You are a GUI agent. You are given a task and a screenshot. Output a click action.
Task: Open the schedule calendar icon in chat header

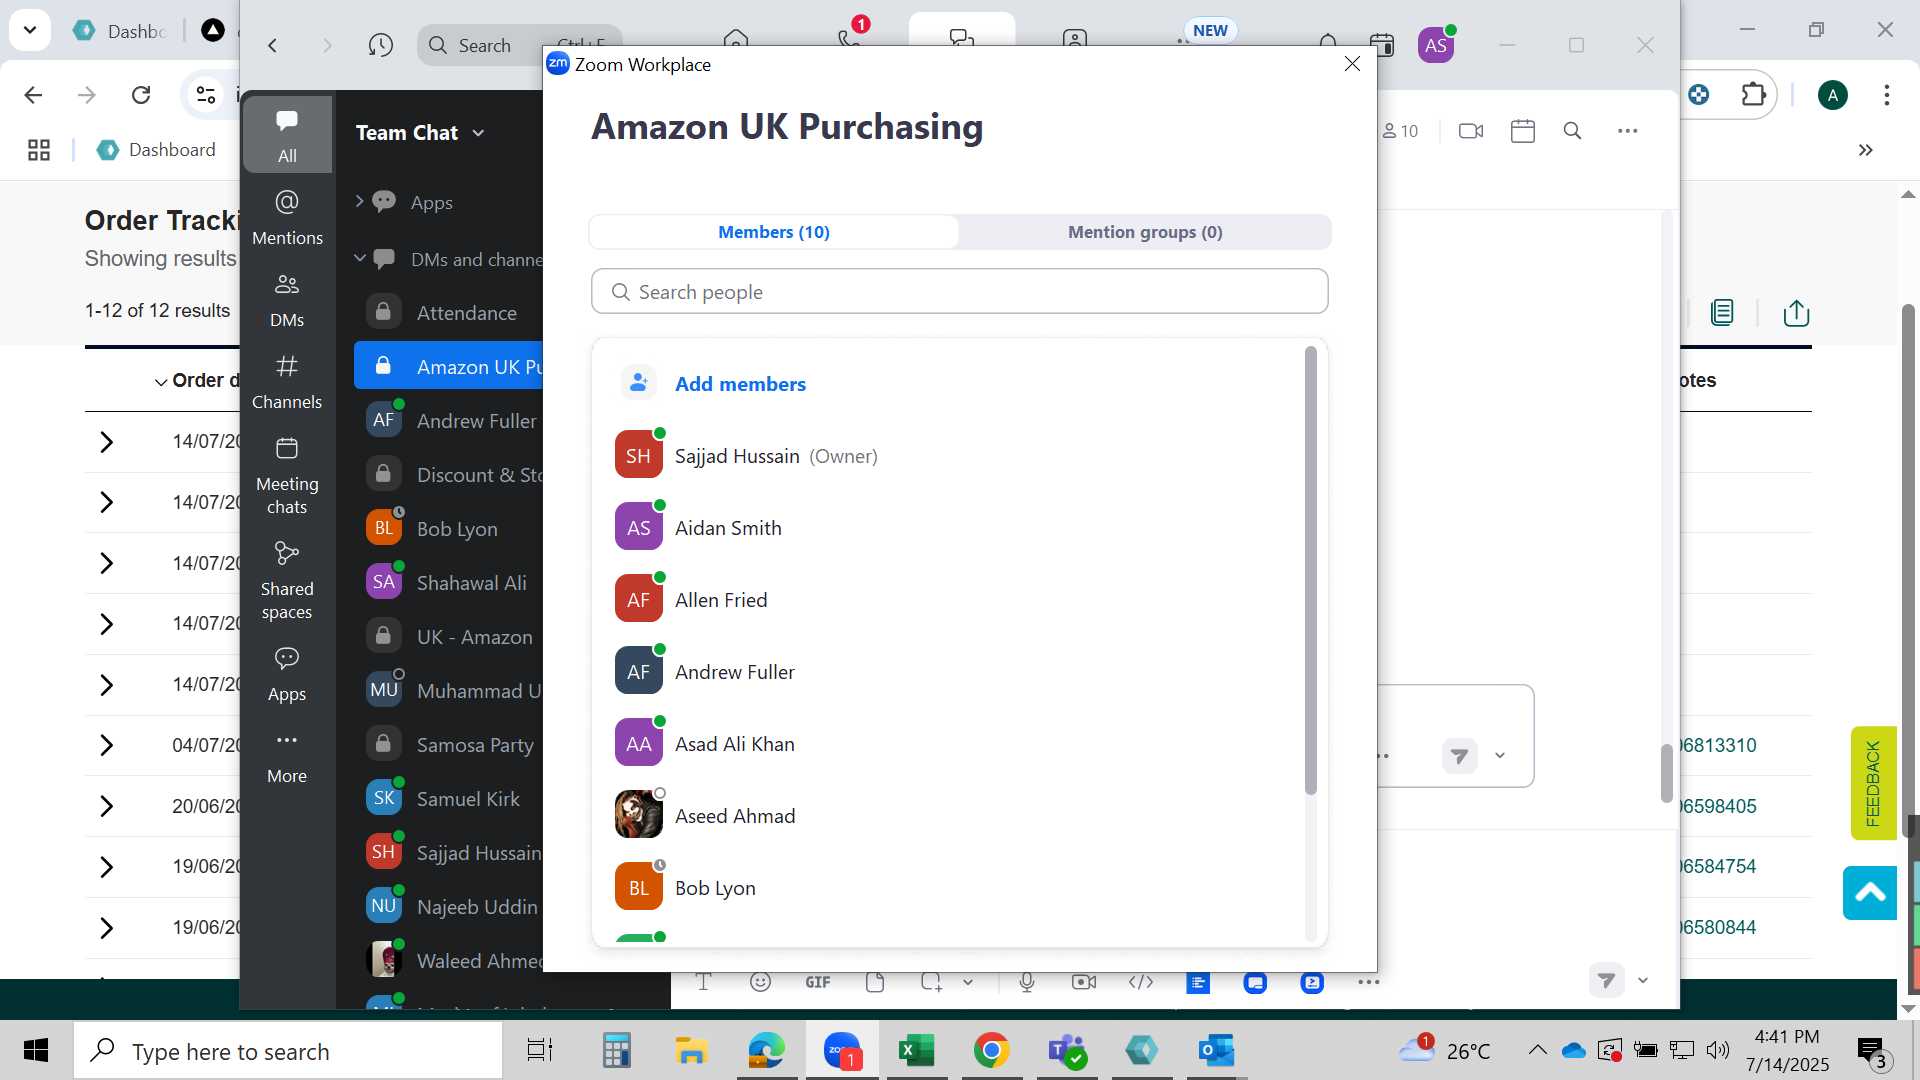click(x=1523, y=131)
